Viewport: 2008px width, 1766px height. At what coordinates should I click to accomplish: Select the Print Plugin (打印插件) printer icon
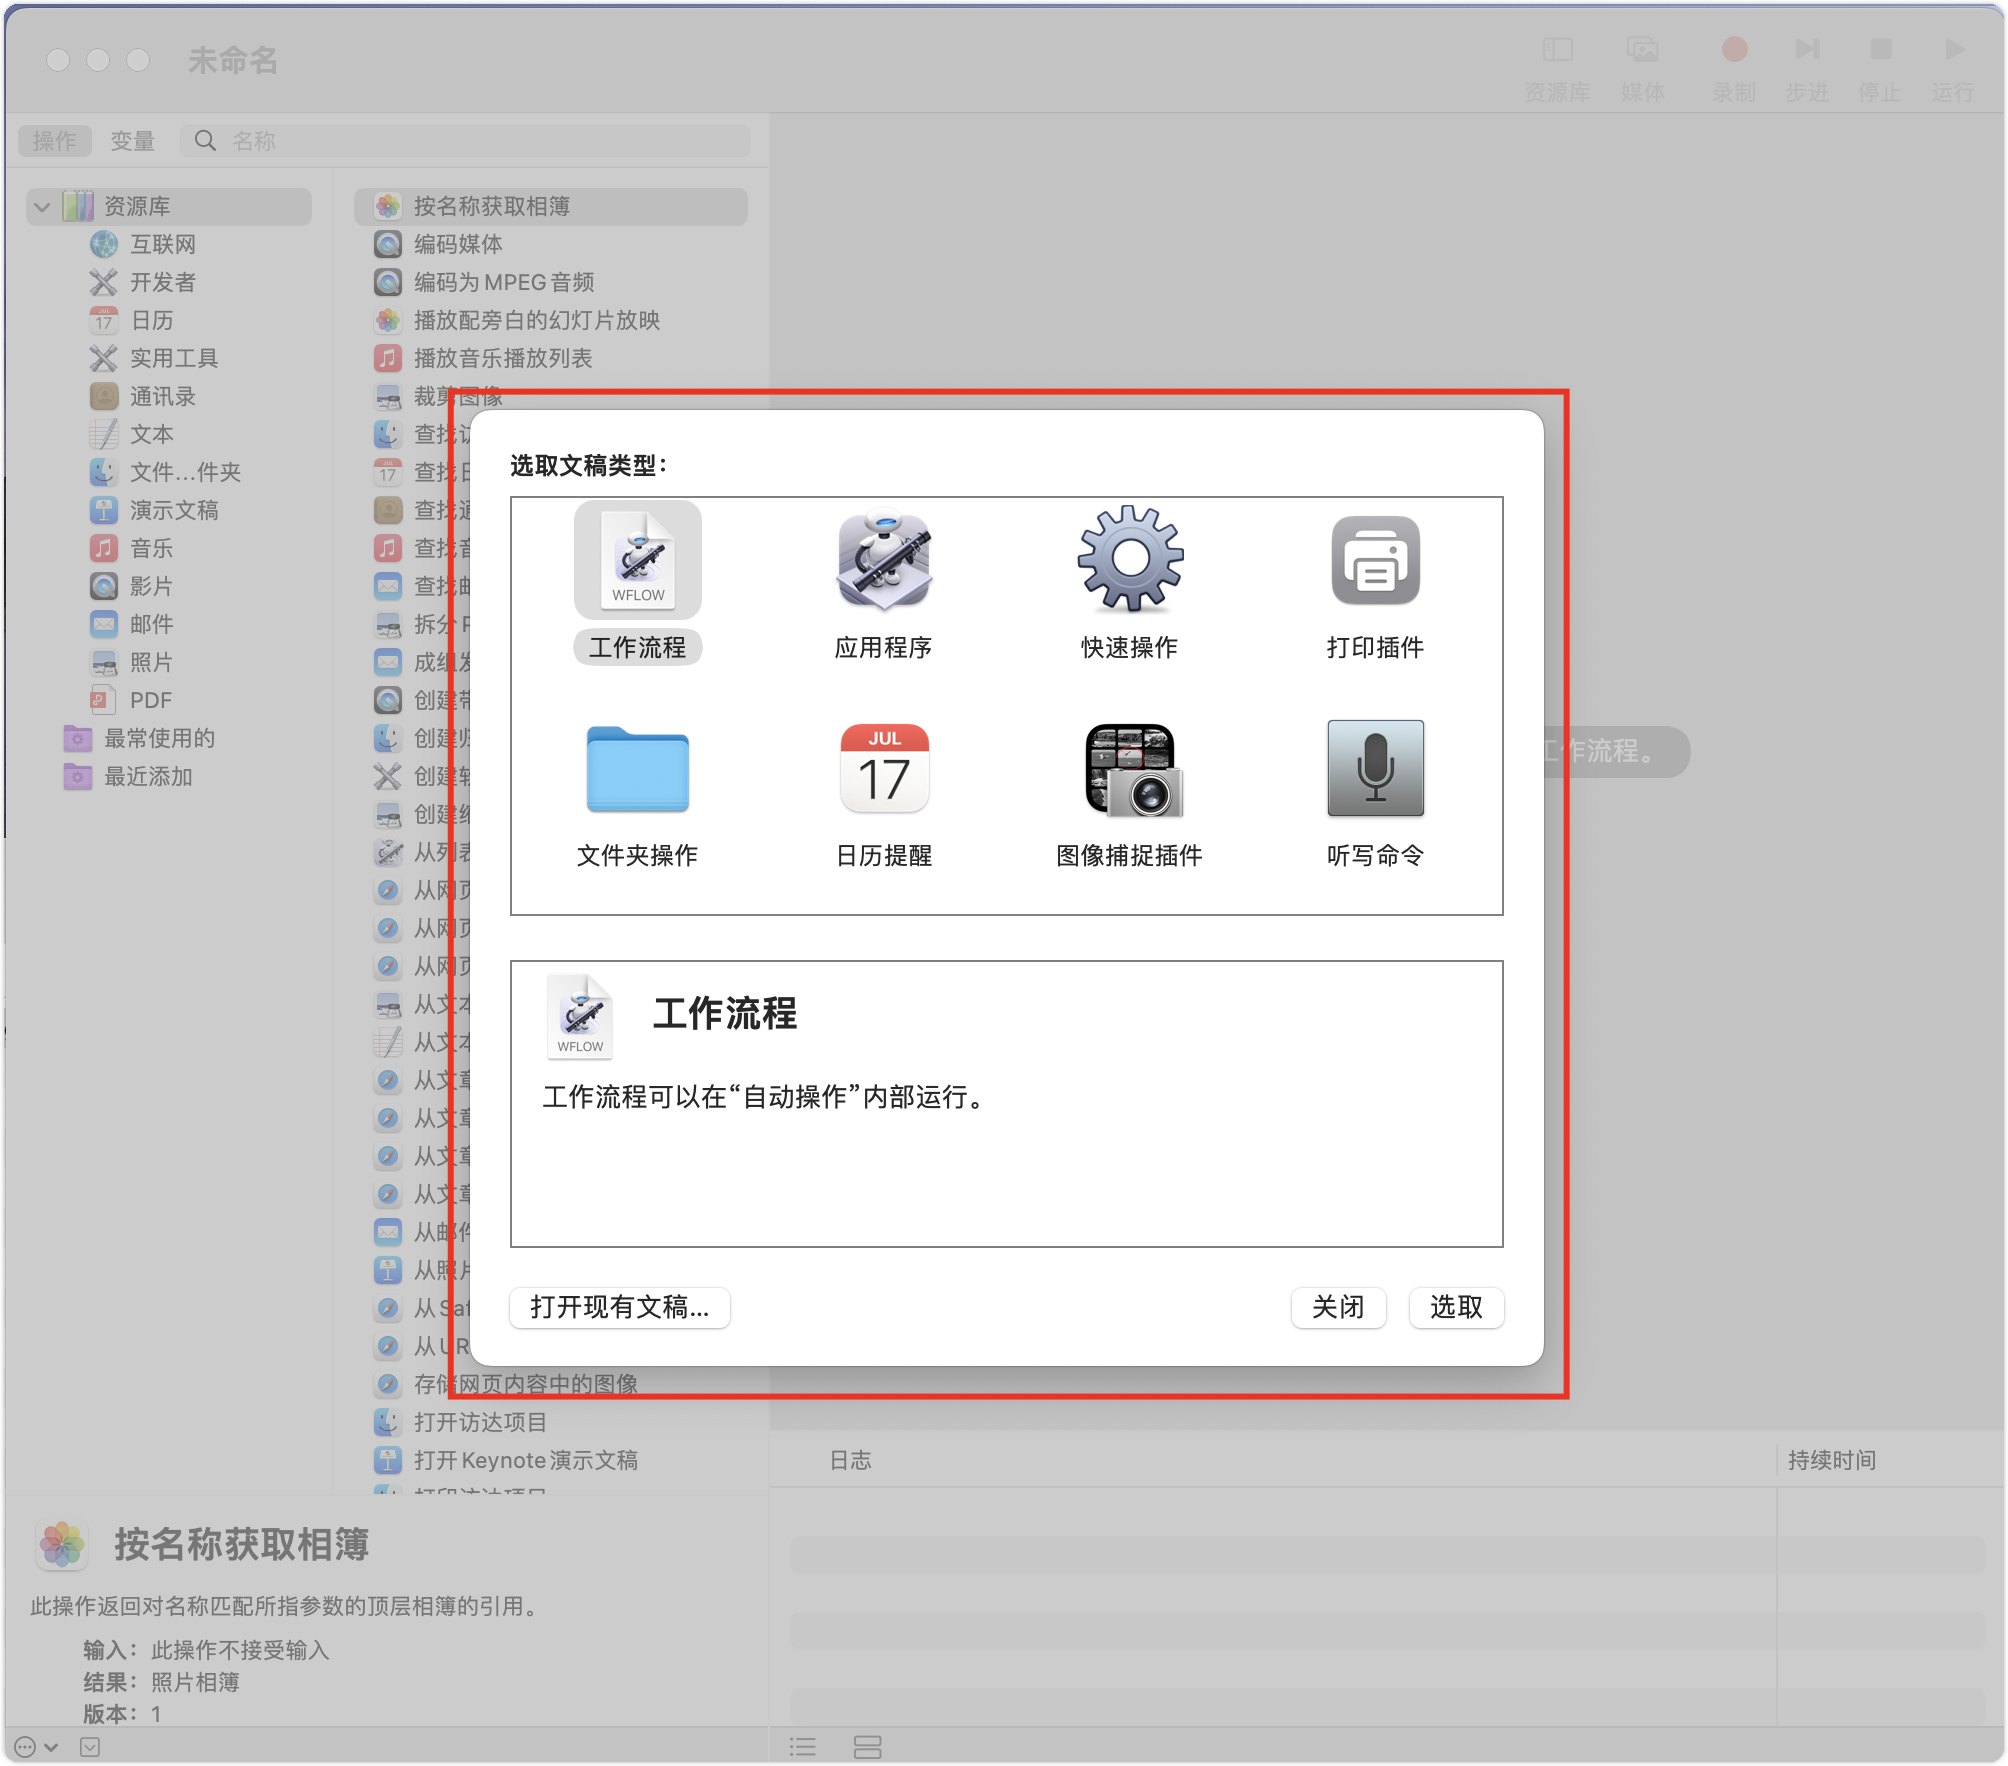pyautogui.click(x=1375, y=561)
